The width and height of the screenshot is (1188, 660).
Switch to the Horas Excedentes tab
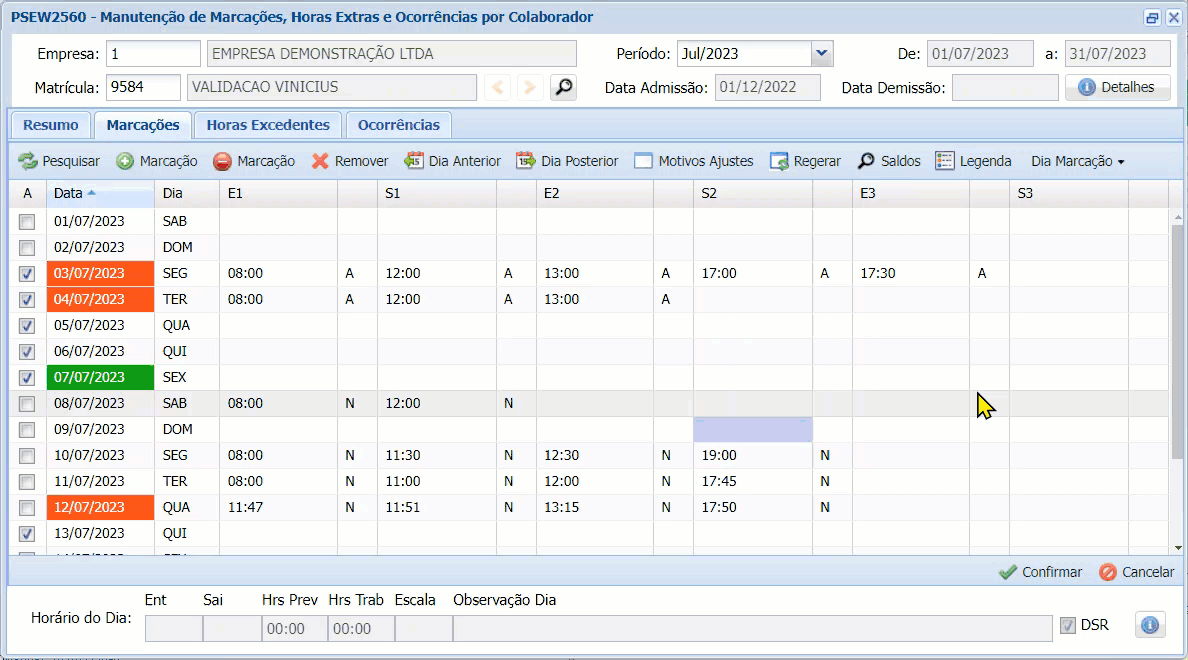[x=267, y=125]
